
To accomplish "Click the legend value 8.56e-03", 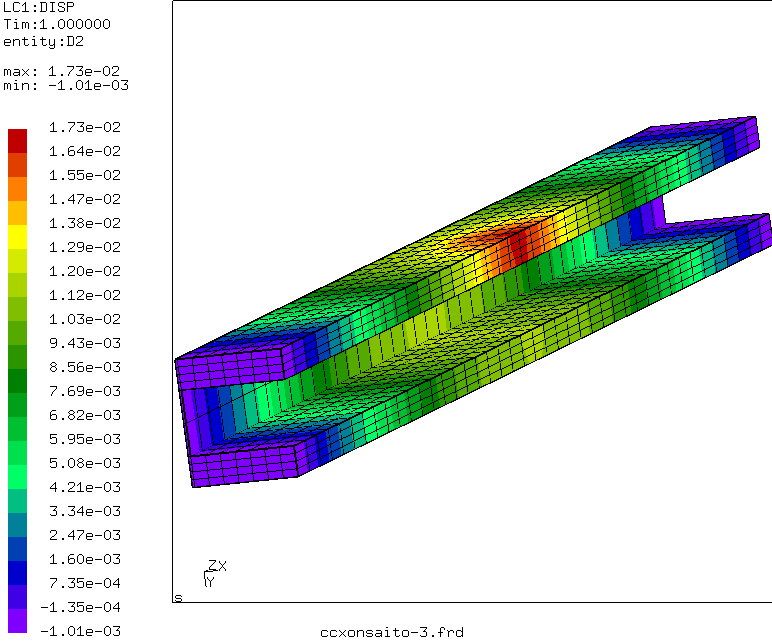I will (x=85, y=367).
